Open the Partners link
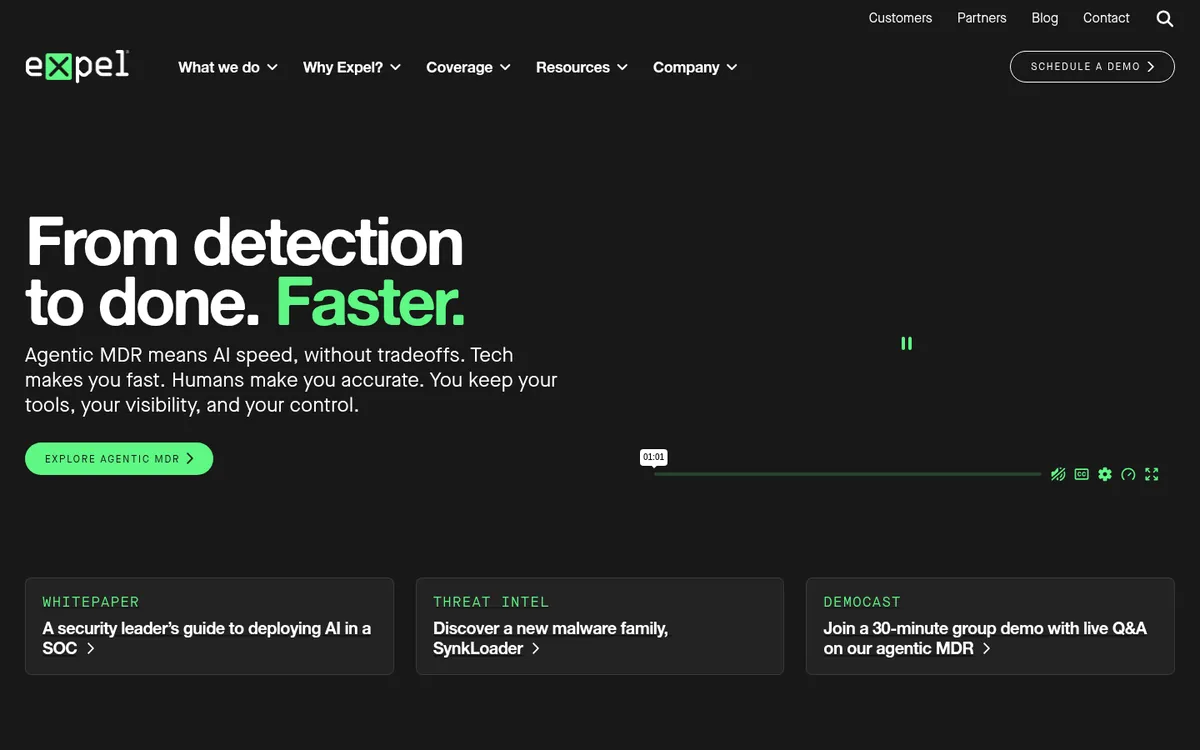 pos(982,18)
